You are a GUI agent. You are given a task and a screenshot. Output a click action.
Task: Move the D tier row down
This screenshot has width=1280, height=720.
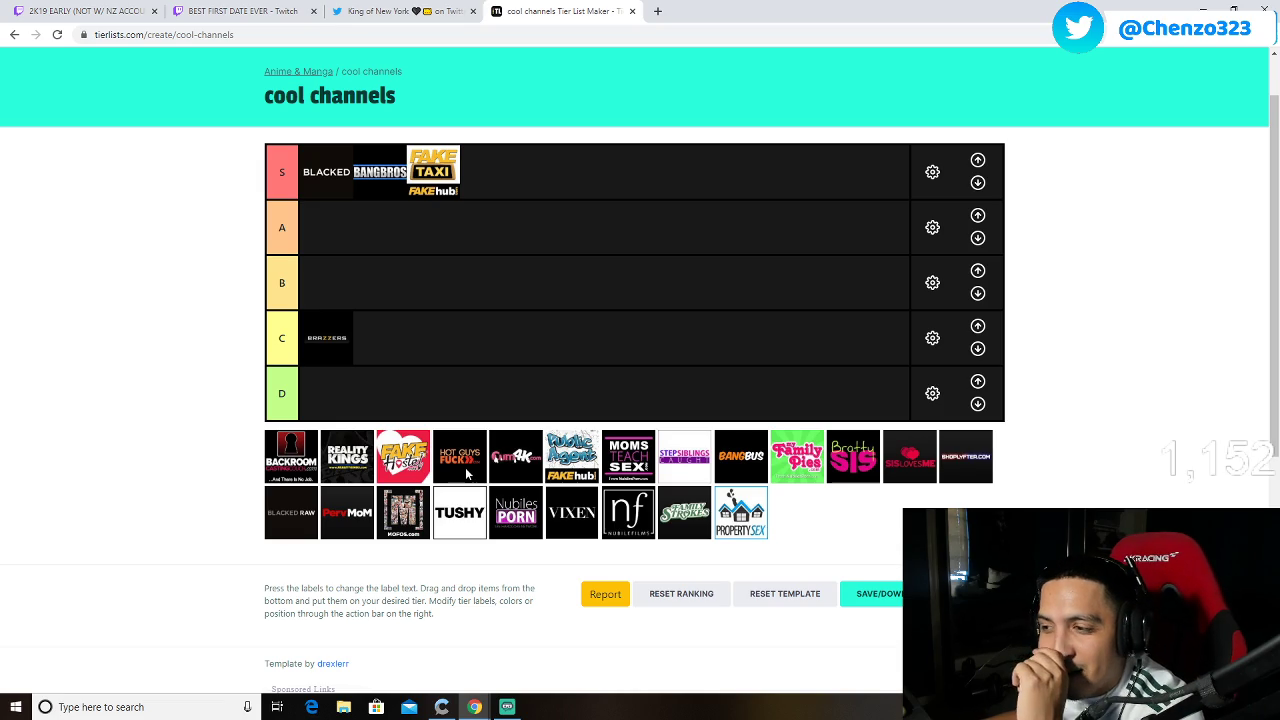coord(978,404)
